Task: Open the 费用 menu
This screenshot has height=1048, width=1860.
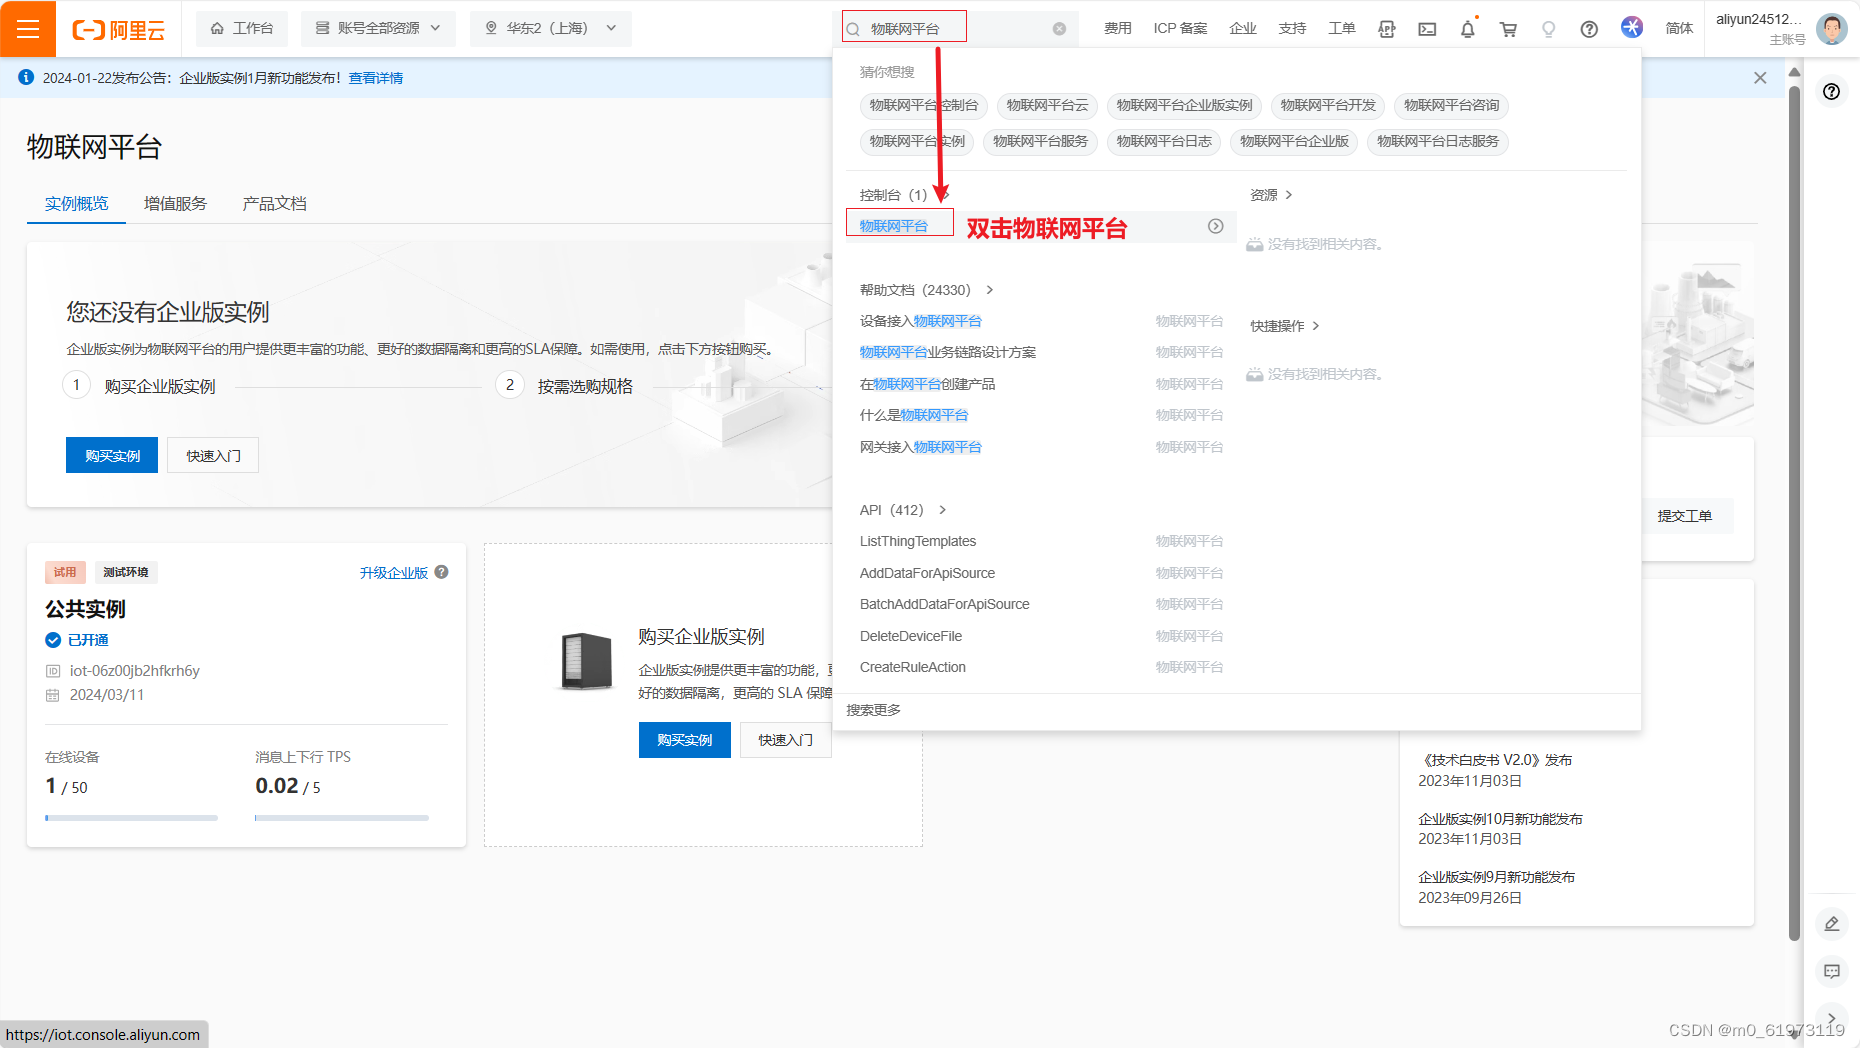Action: point(1117,28)
